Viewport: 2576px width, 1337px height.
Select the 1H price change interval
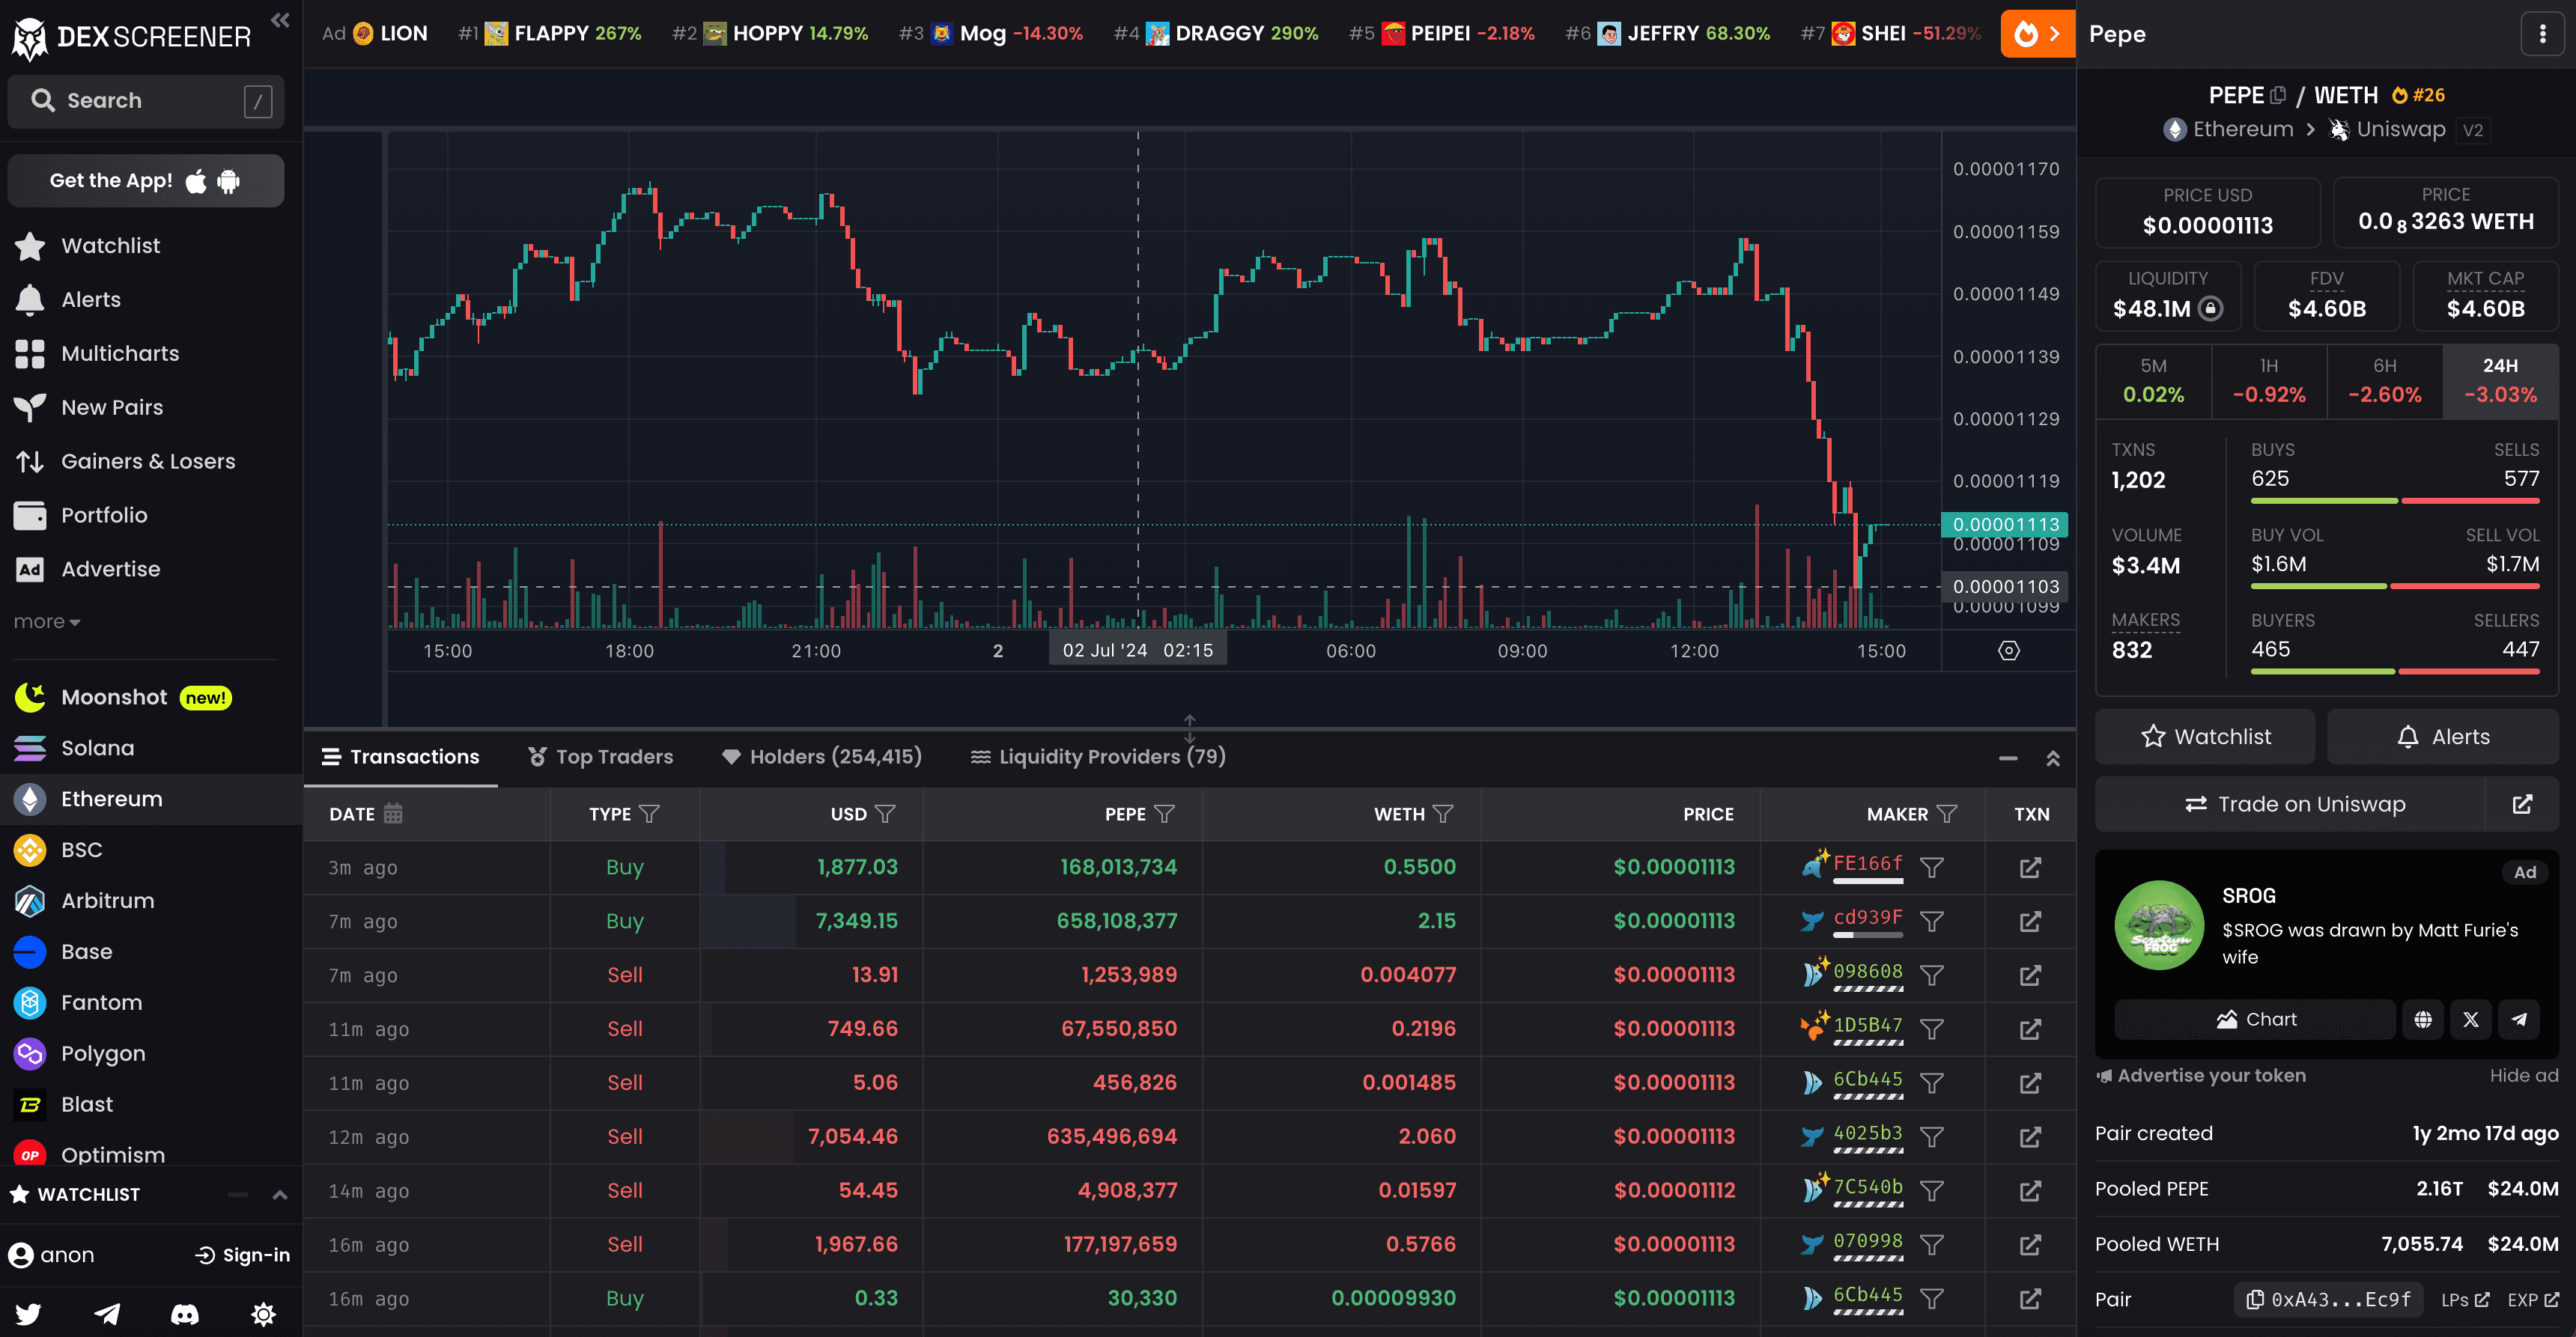(2269, 381)
